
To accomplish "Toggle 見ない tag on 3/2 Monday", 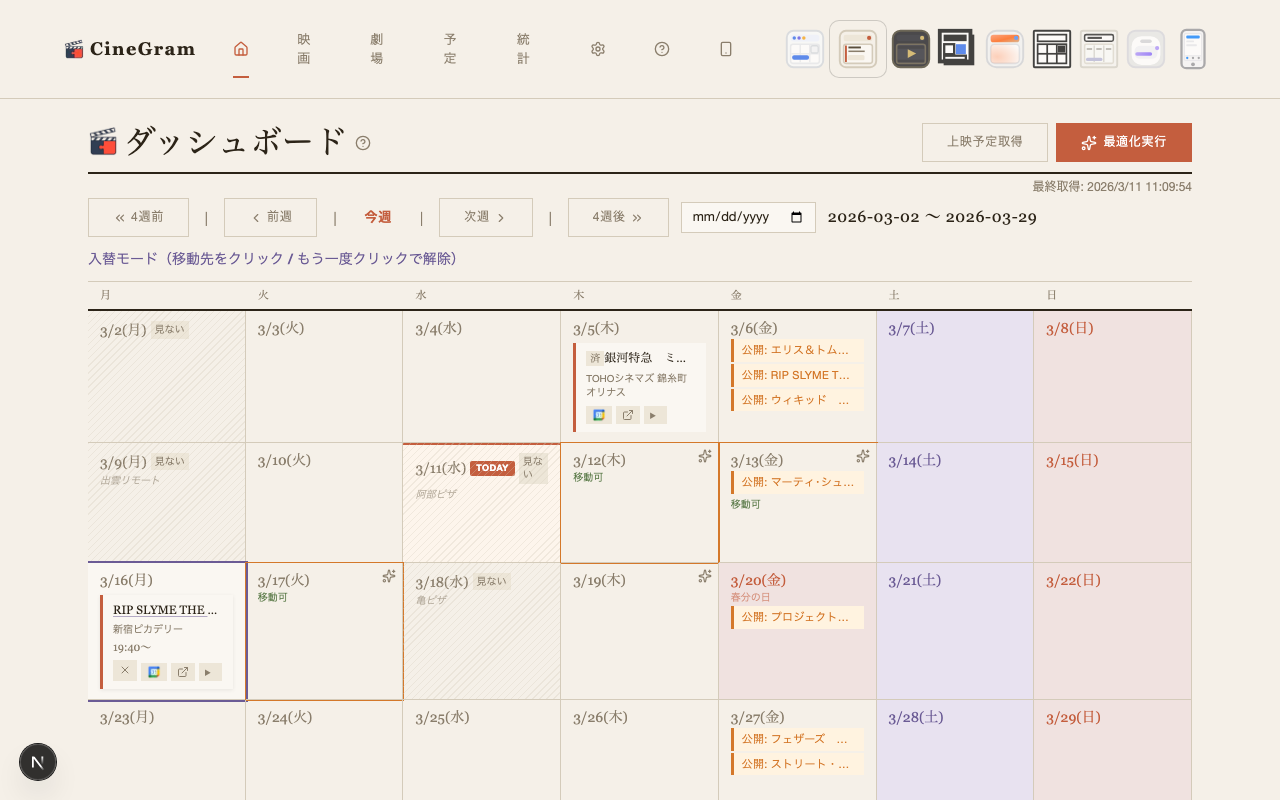I will (169, 330).
